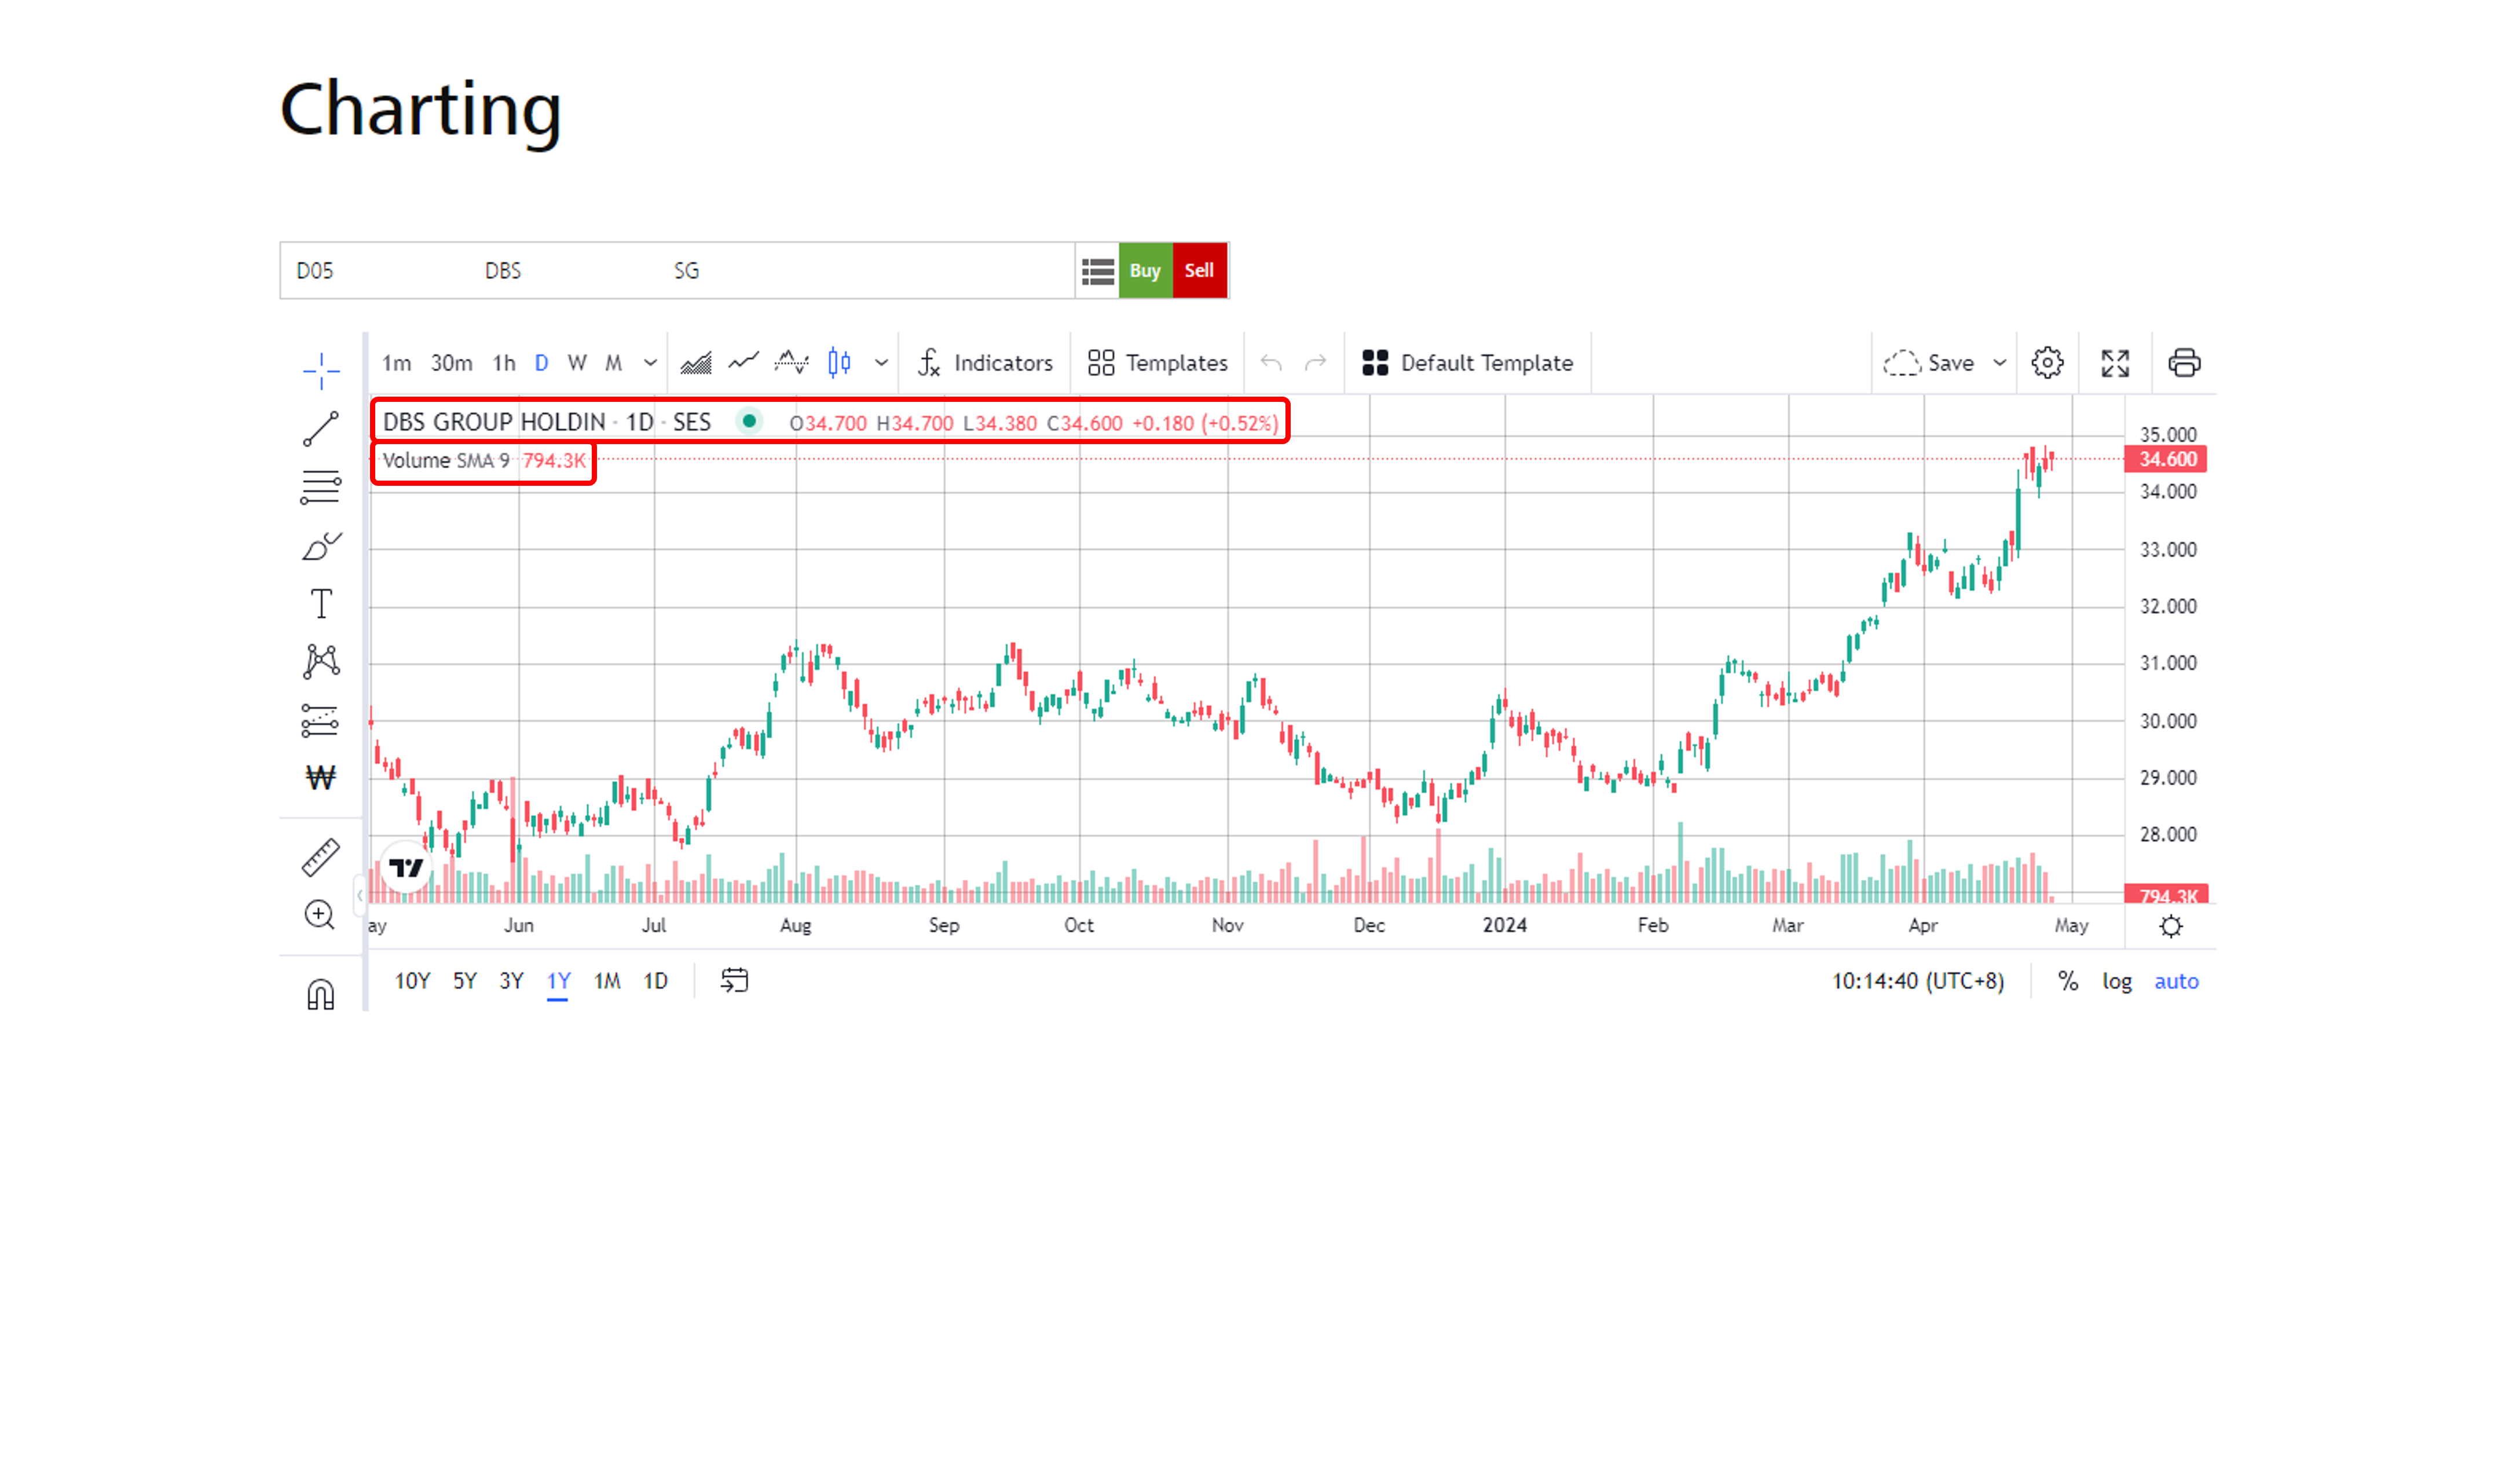This screenshot has width=2520, height=1465.
Task: Switch chart to fullscreen mode
Action: coord(2115,363)
